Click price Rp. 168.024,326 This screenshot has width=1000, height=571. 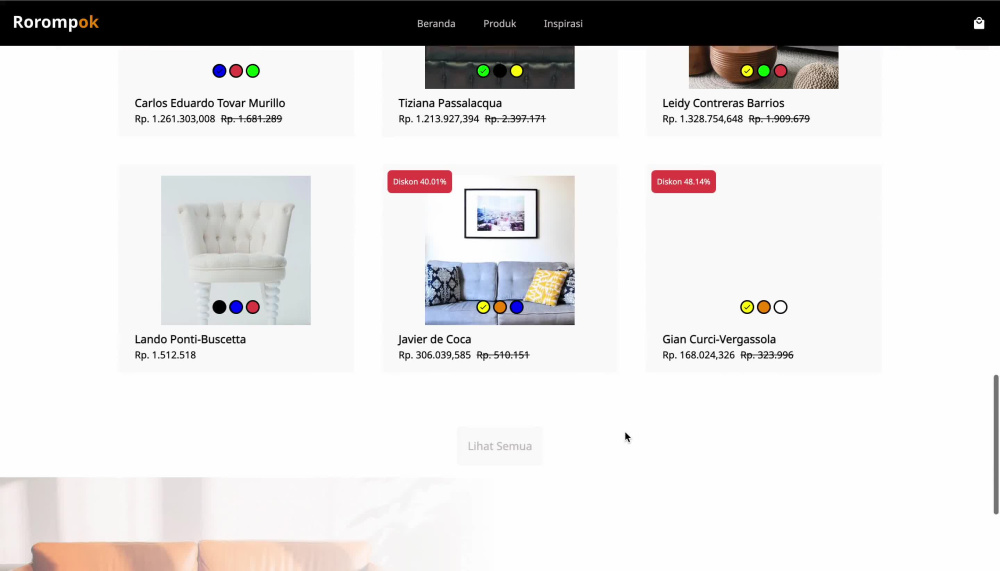[x=698, y=355]
